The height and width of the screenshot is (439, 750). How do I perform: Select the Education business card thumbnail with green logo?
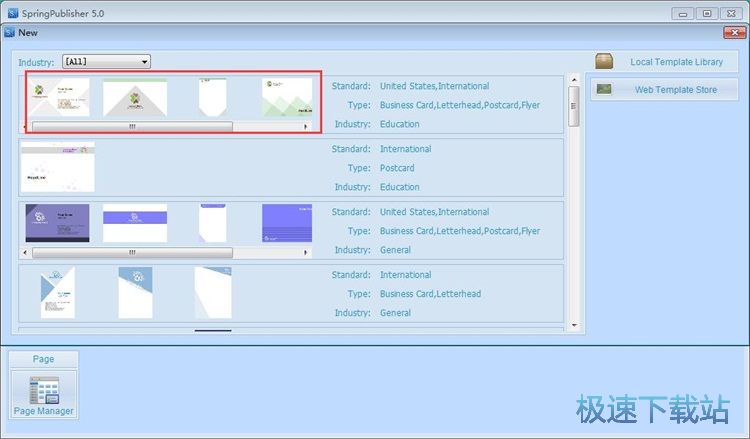pyautogui.click(x=58, y=98)
